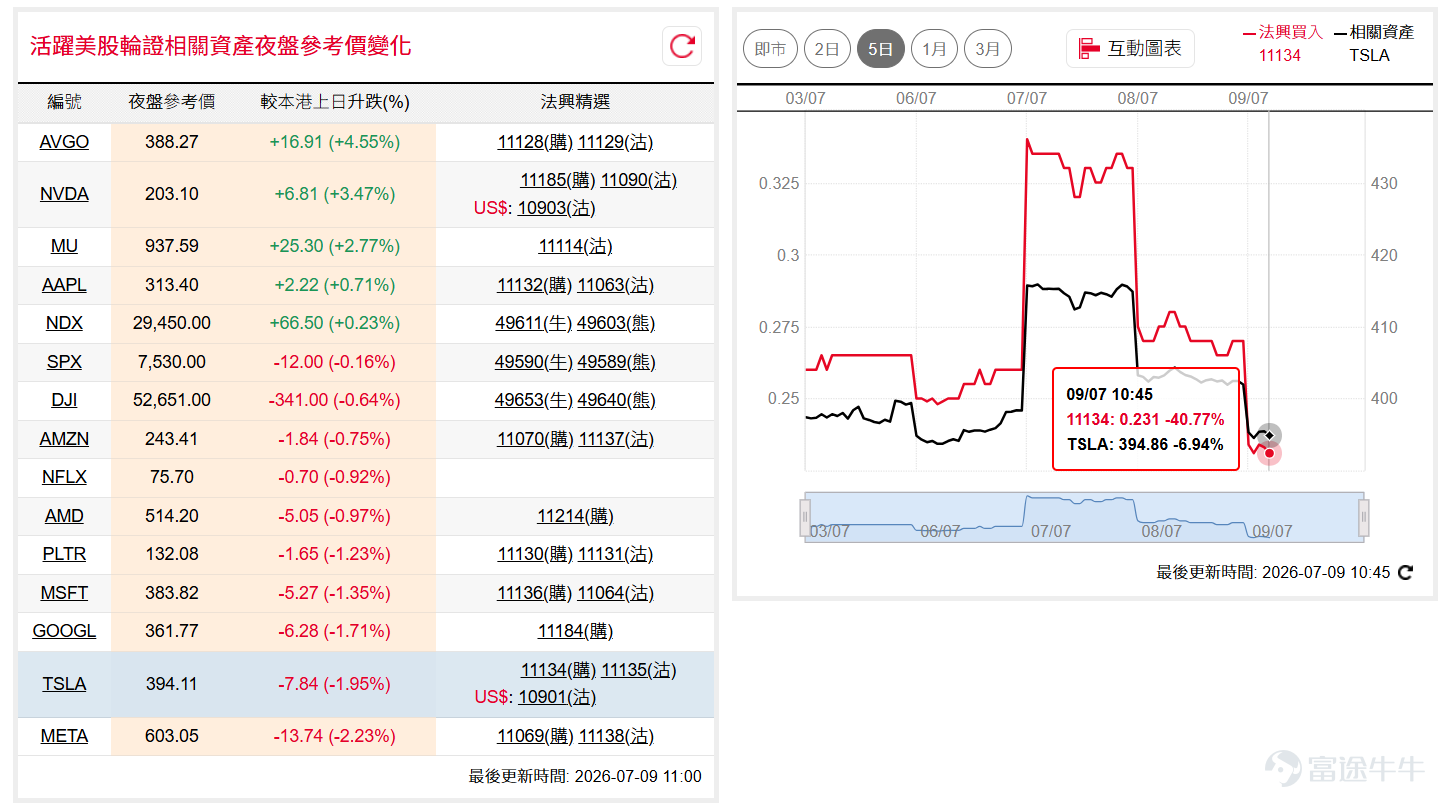Screen dimensions: 1445x805
Task: Click the 夜盤參考價 column header
Action: pyautogui.click(x=172, y=102)
